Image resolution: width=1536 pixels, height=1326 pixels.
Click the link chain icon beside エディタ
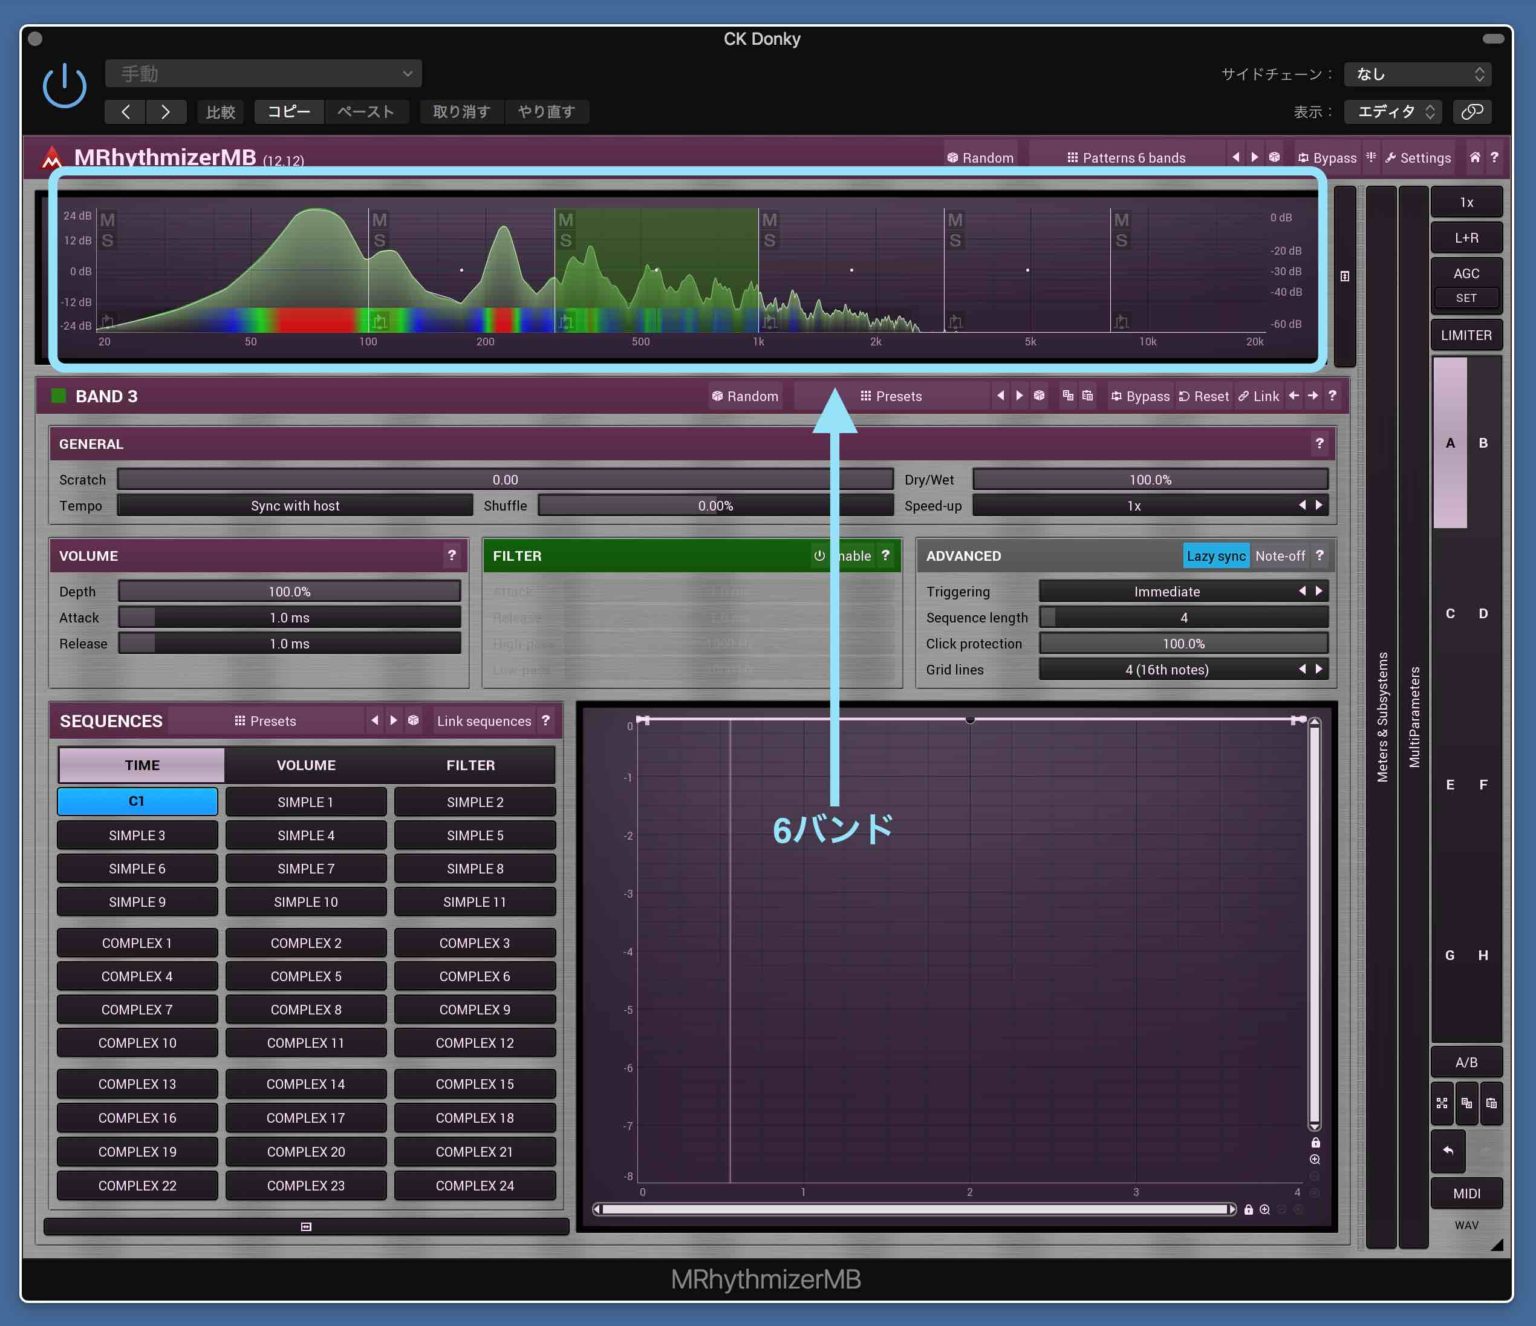(1472, 112)
